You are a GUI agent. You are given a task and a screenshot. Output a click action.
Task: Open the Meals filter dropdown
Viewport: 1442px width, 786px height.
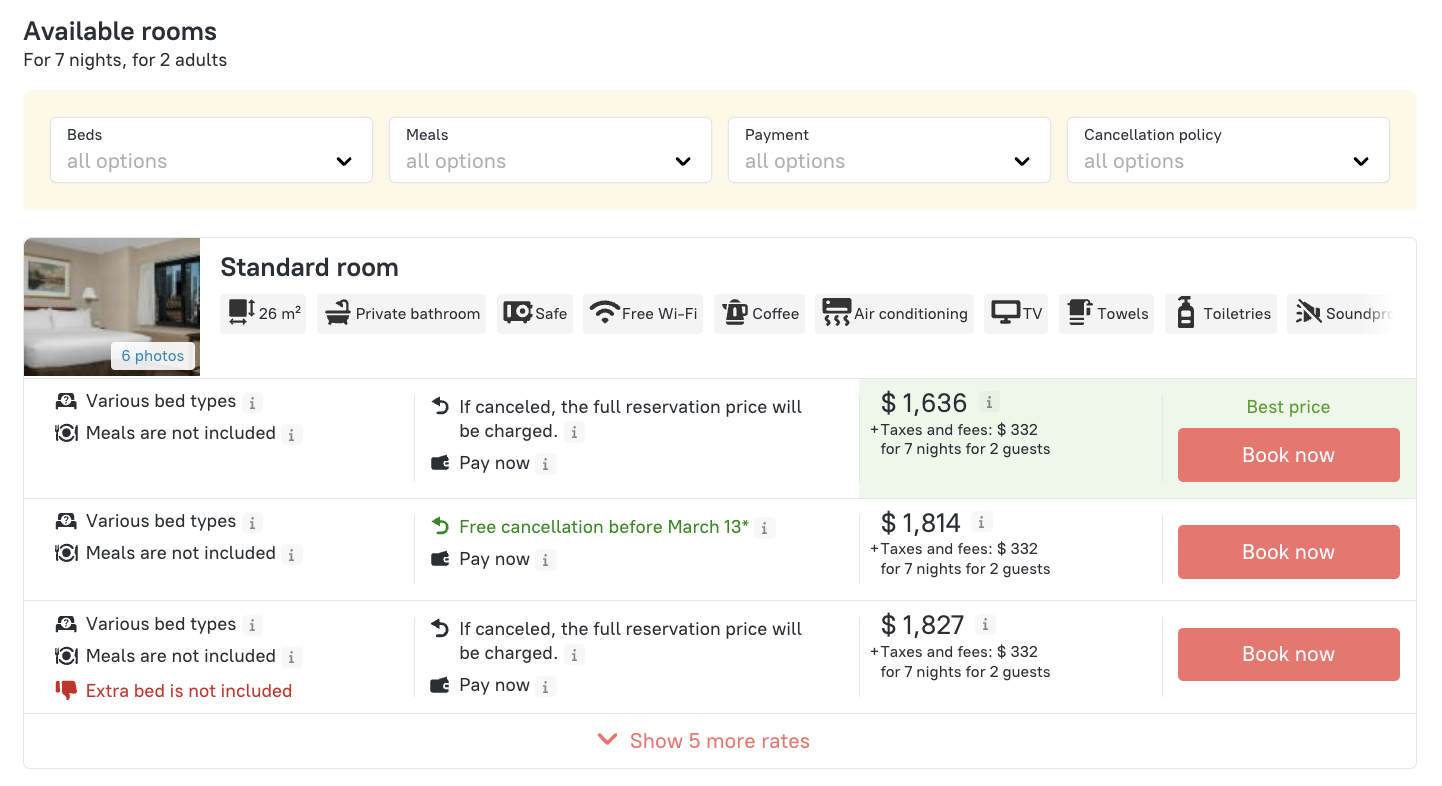[x=550, y=150]
